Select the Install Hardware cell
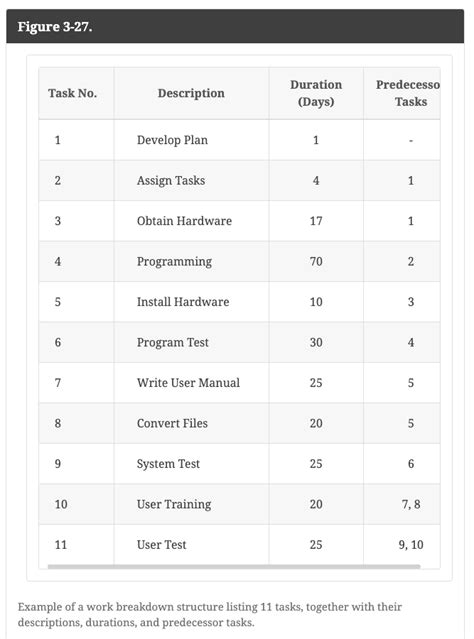 click(x=191, y=302)
